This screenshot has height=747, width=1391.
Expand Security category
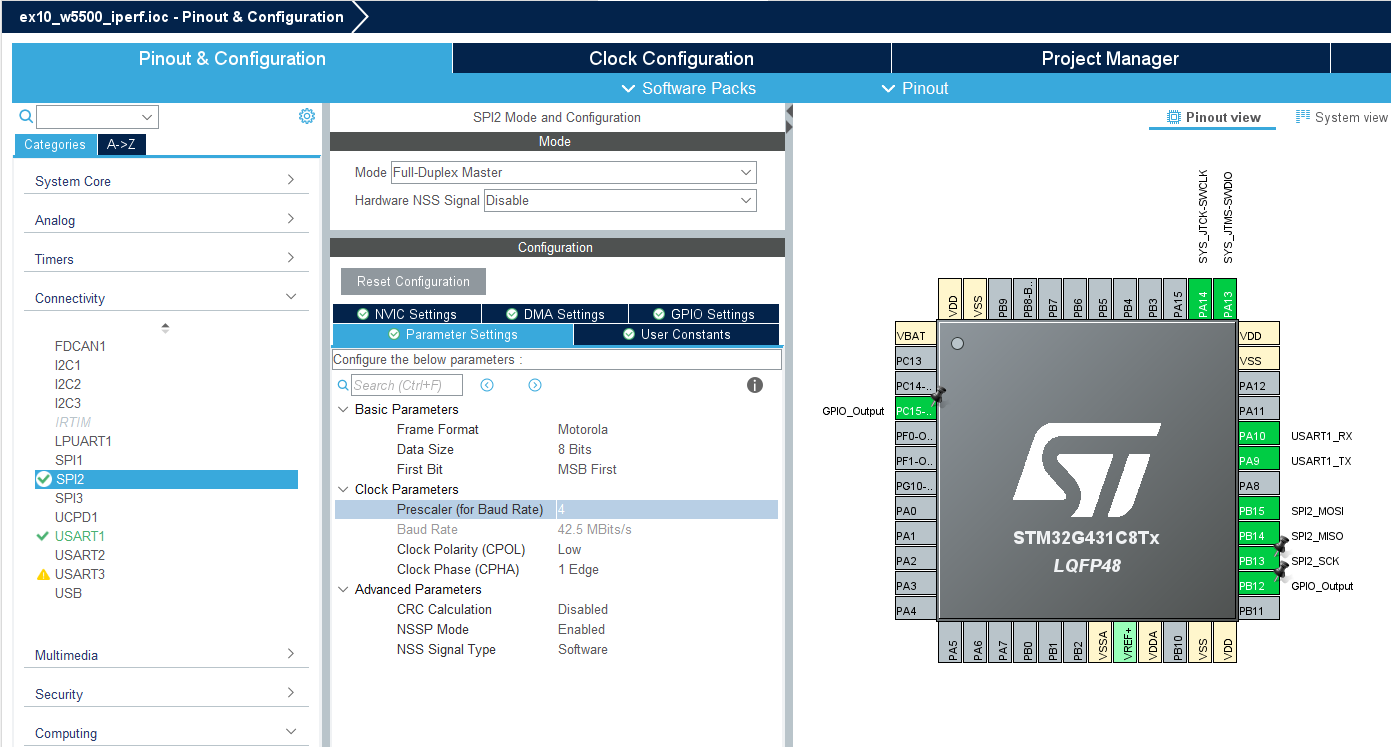[x=166, y=694]
